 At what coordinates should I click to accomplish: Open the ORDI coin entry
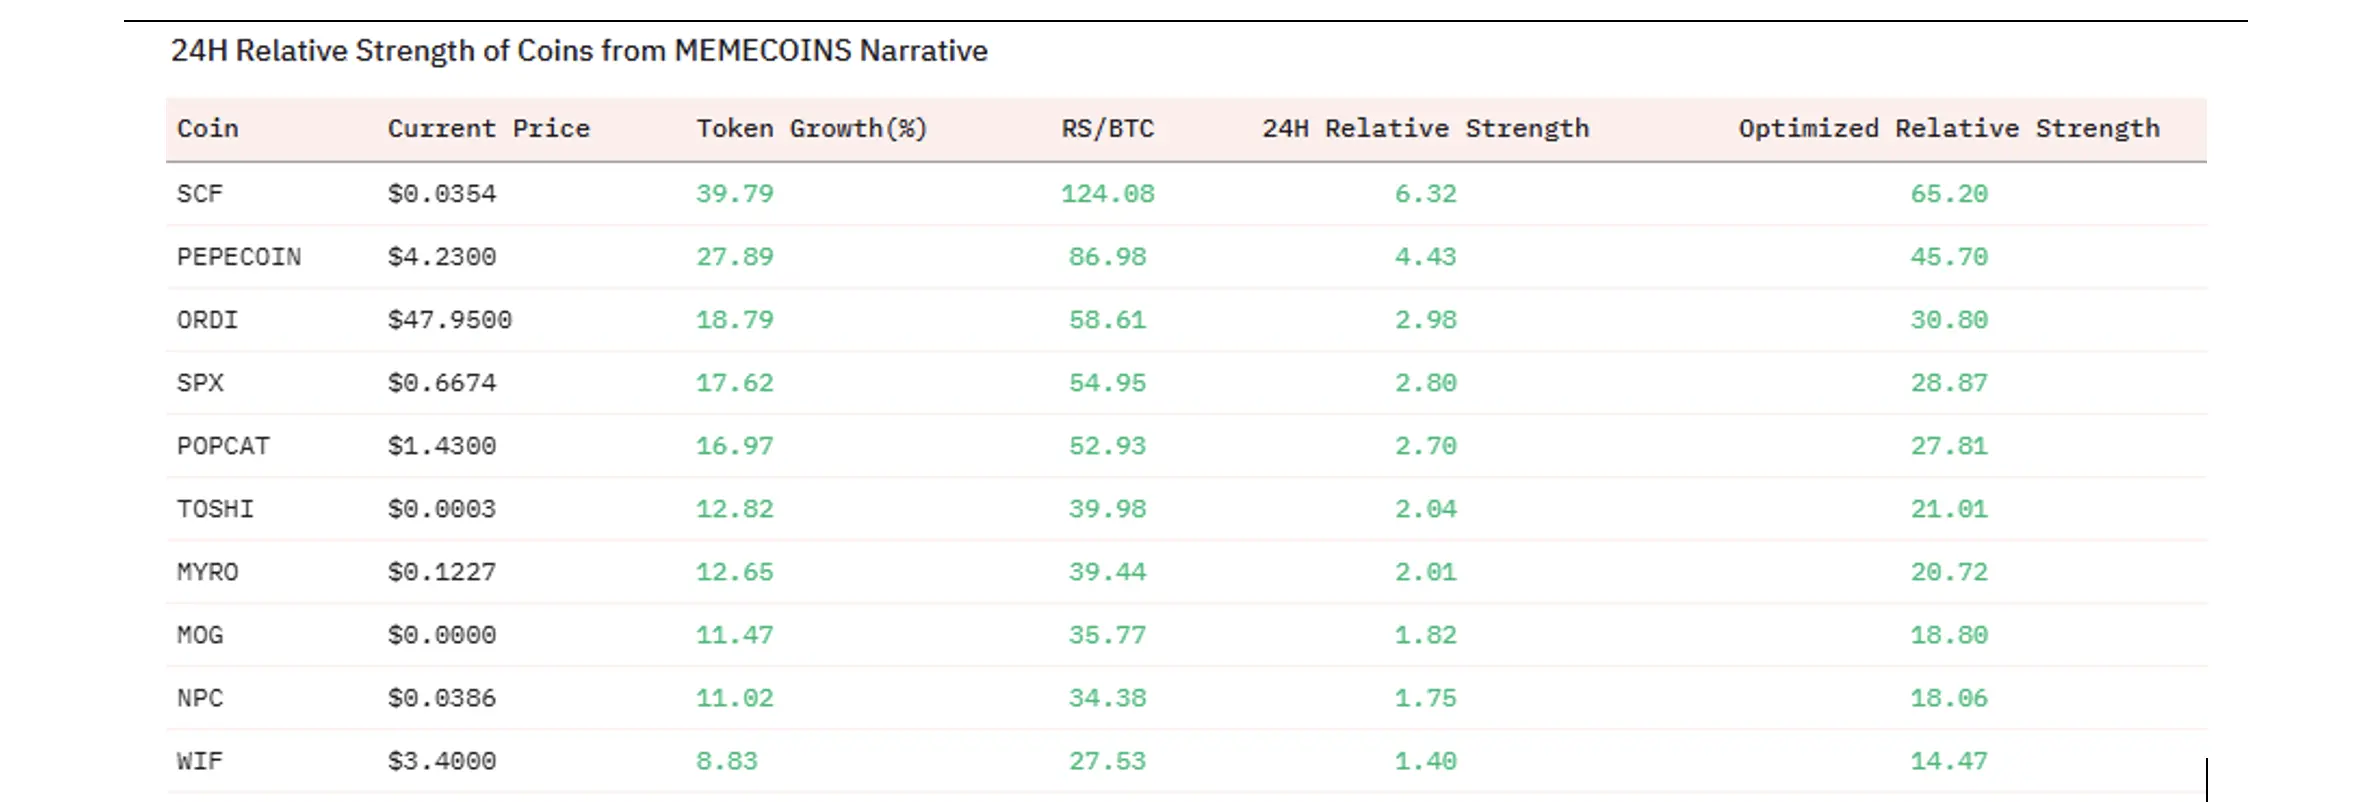point(207,320)
